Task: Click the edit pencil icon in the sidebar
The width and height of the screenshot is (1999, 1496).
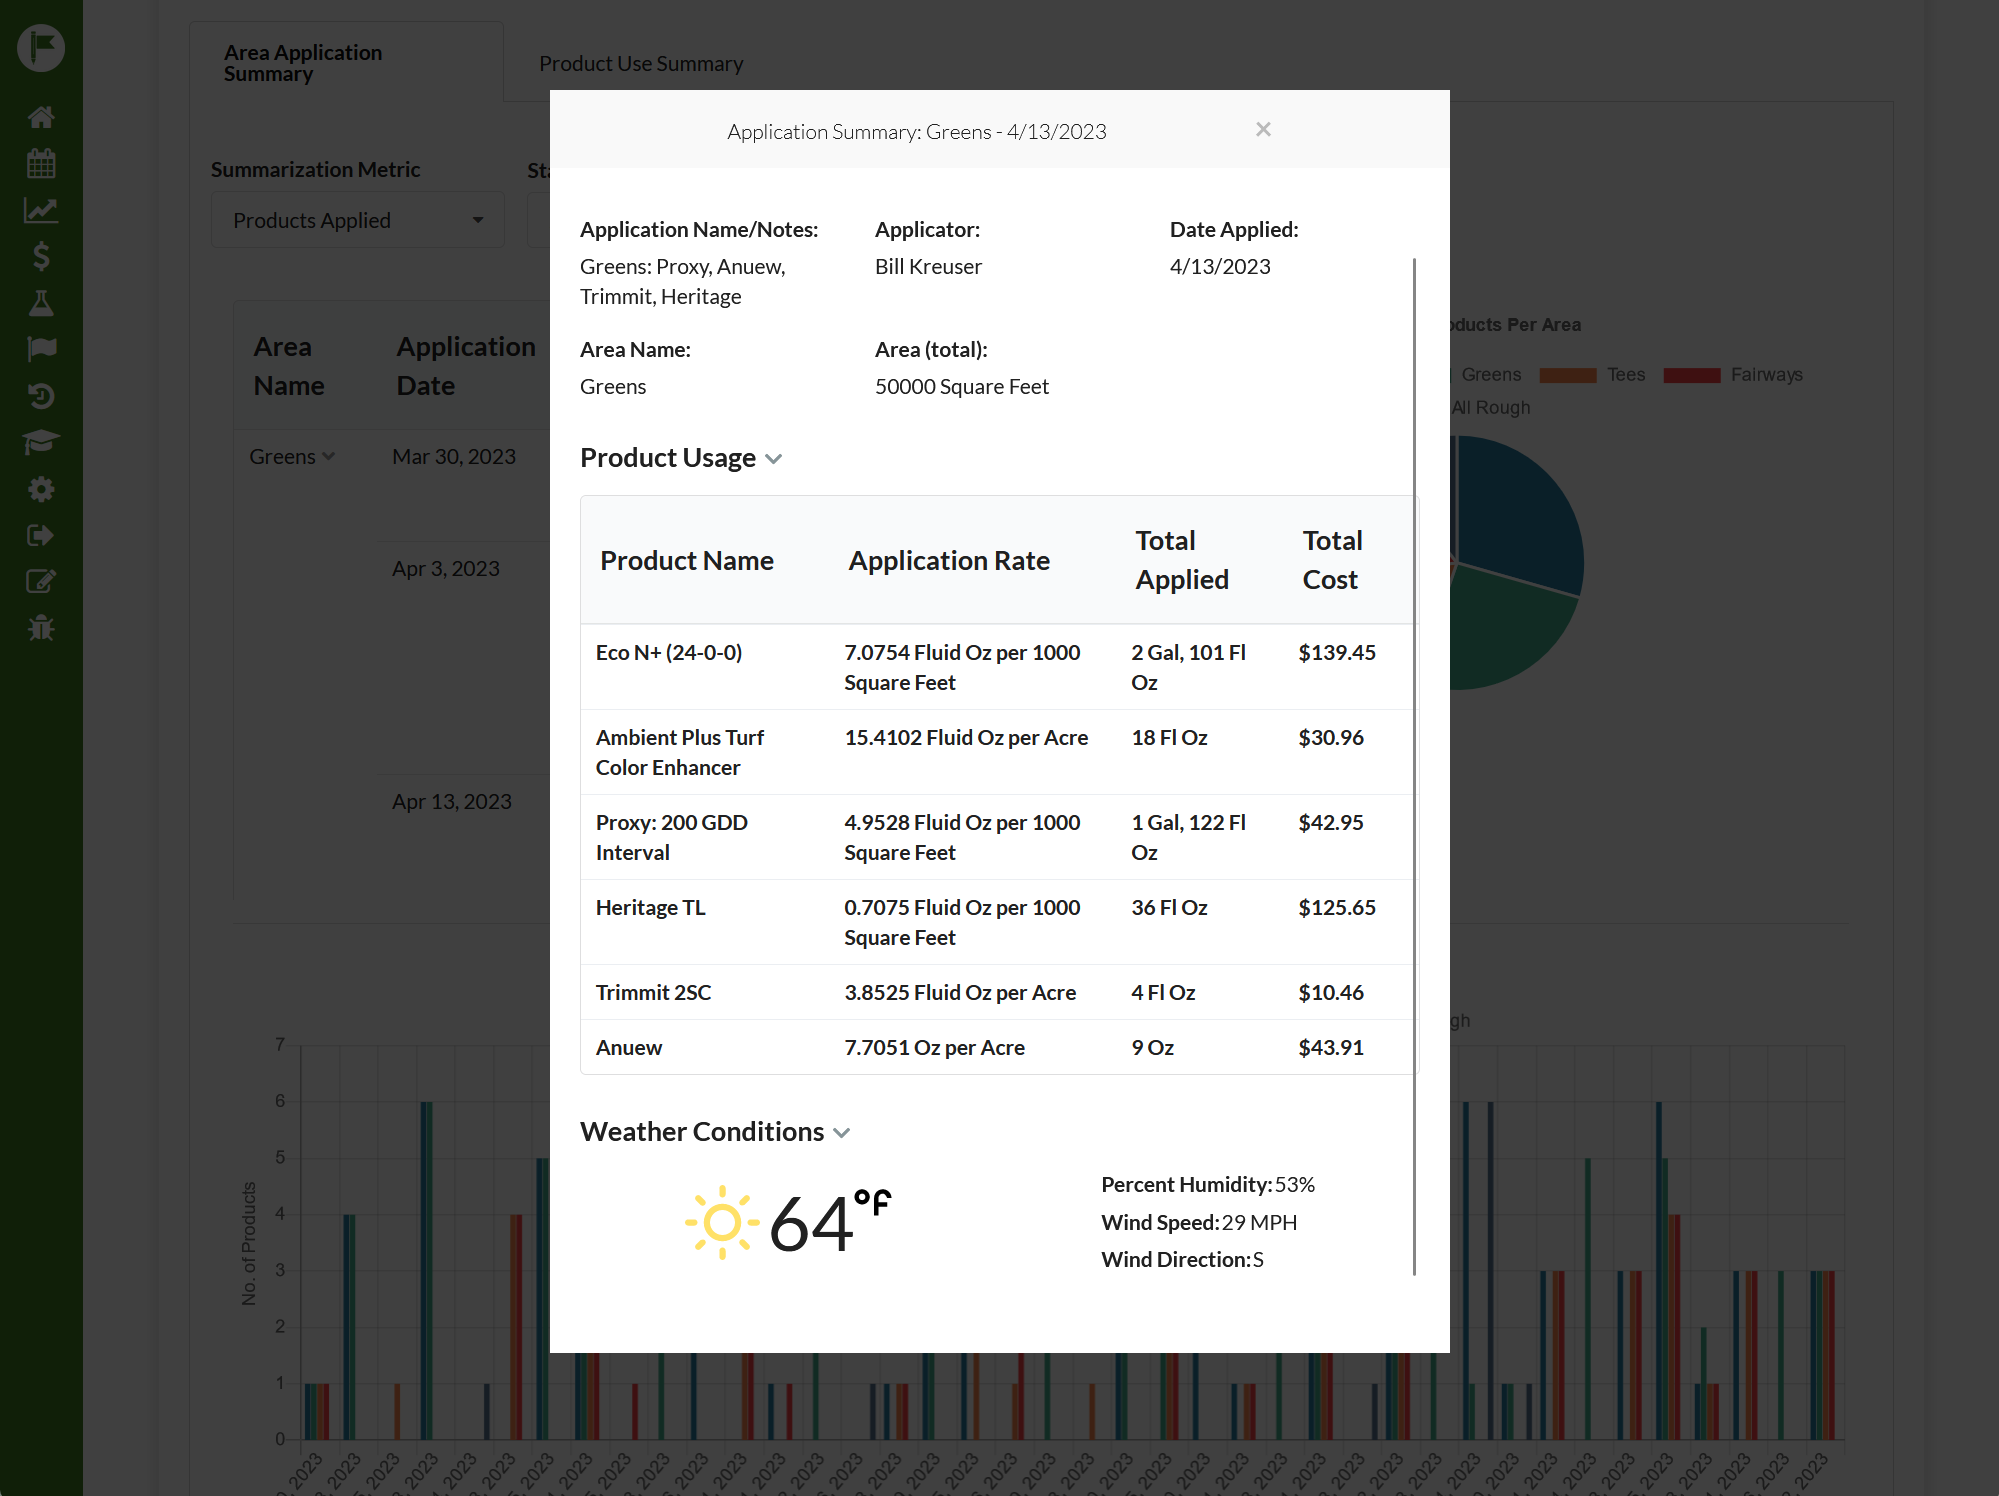Action: coord(41,581)
